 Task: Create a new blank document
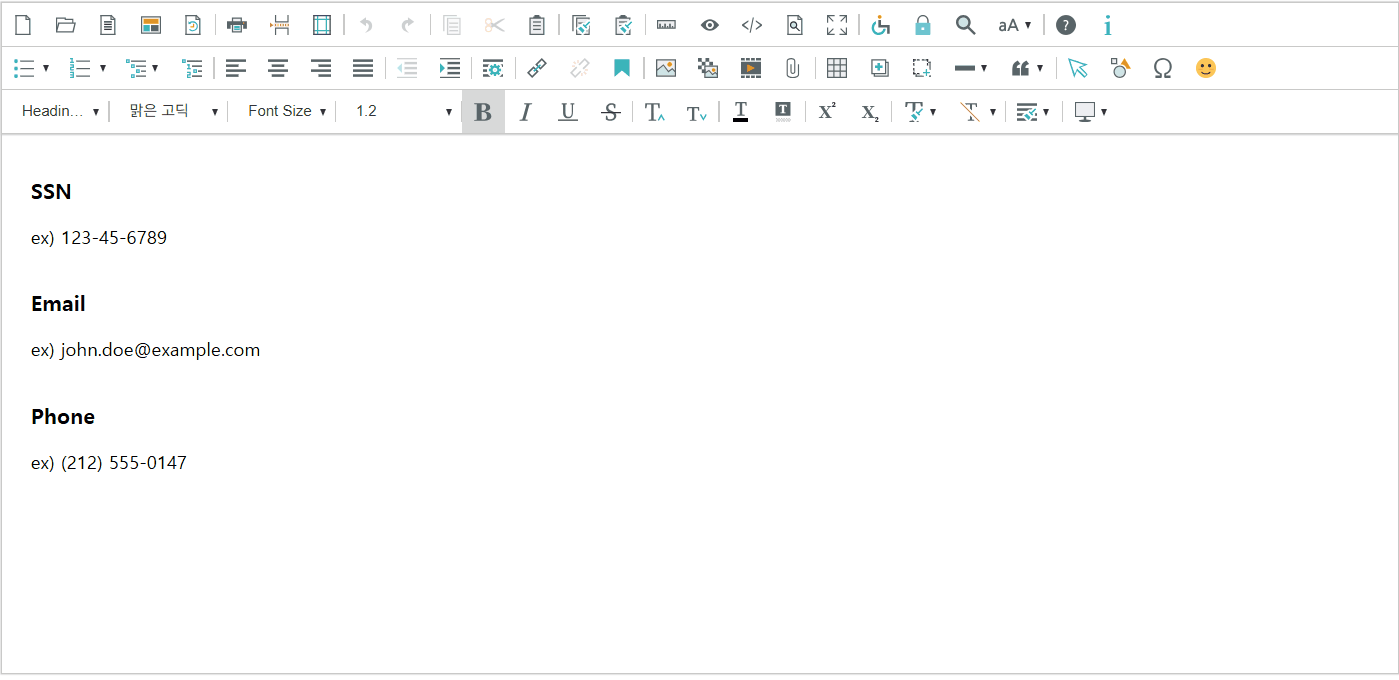[x=23, y=25]
